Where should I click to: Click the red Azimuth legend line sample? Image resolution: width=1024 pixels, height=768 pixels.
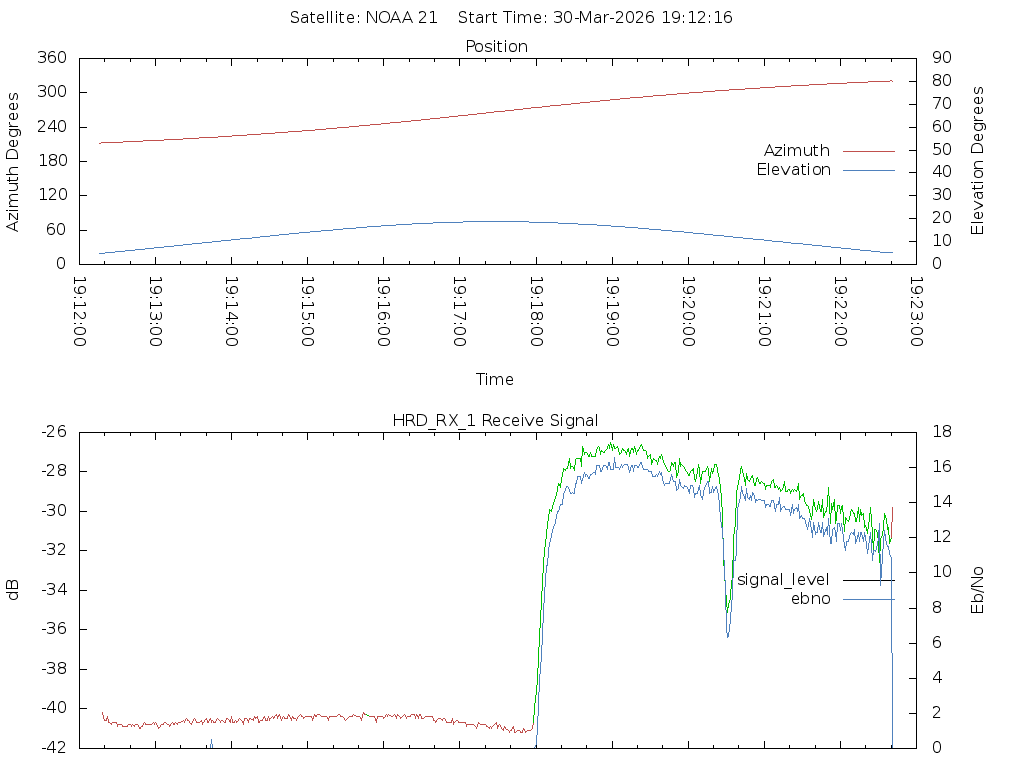(868, 151)
